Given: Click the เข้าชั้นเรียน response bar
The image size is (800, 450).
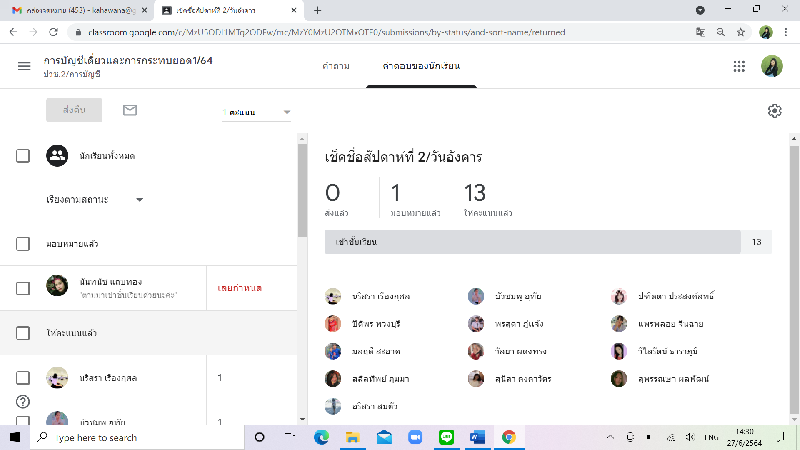Looking at the screenshot, I should pos(532,242).
